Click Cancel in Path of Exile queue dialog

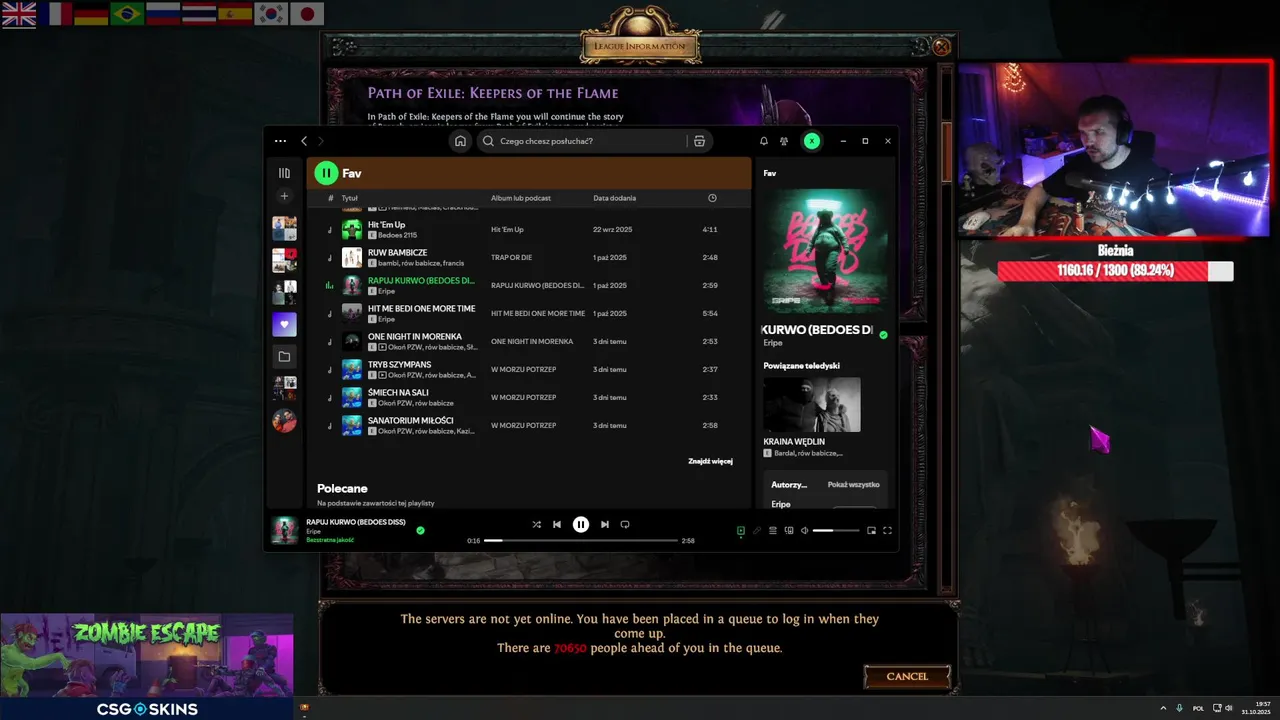pos(907,676)
